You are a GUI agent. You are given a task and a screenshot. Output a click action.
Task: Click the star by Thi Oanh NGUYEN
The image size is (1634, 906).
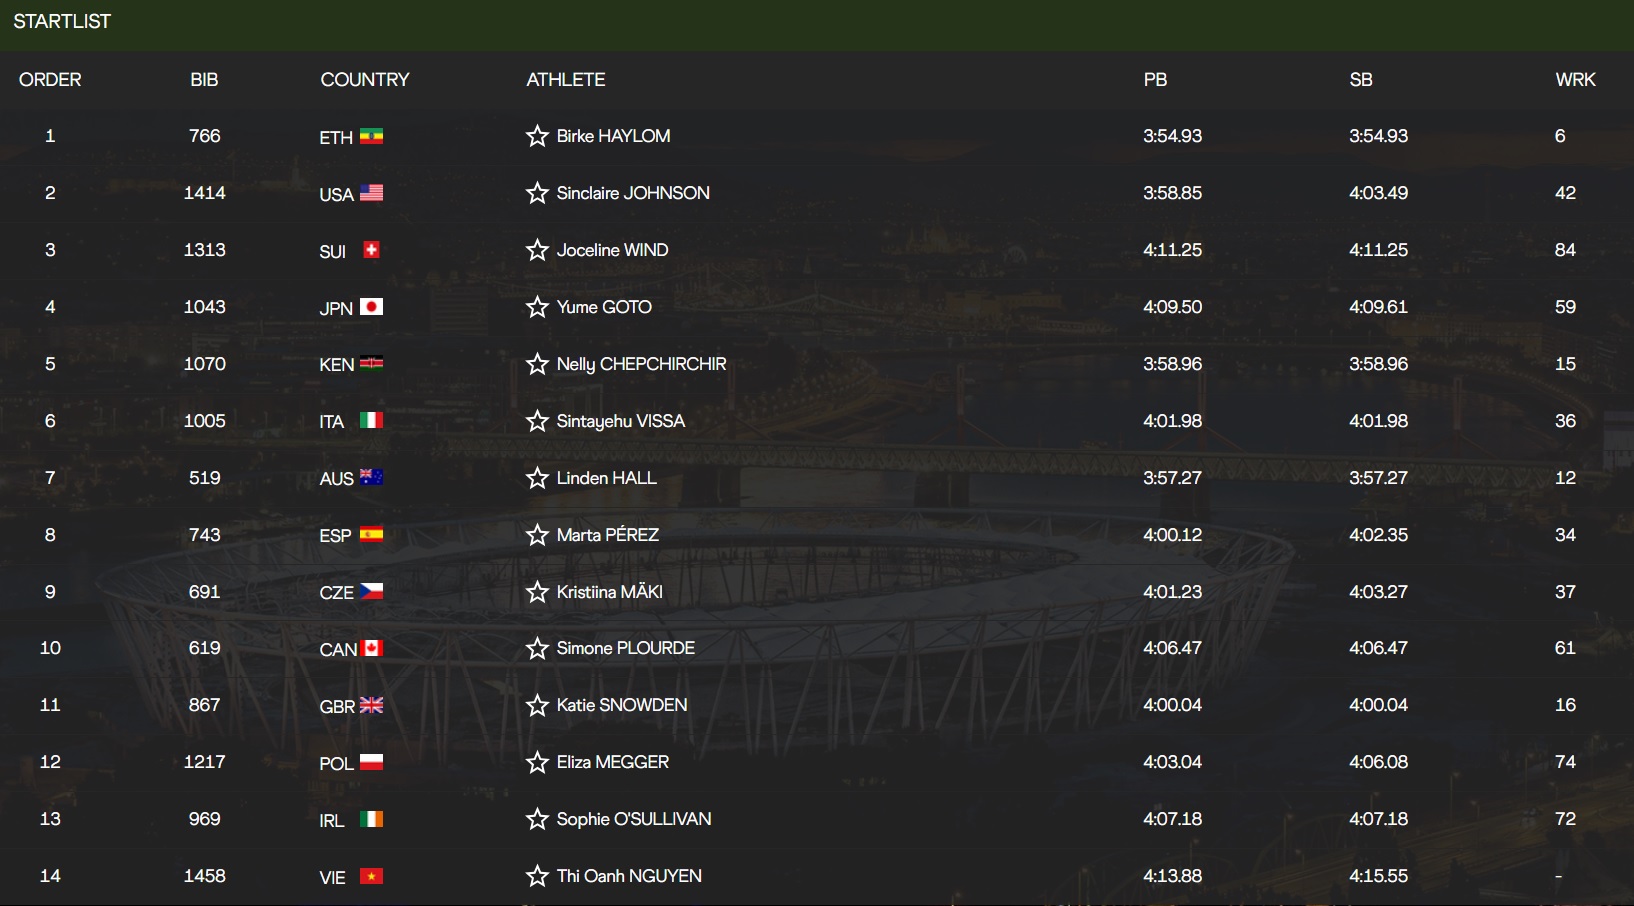tap(537, 876)
